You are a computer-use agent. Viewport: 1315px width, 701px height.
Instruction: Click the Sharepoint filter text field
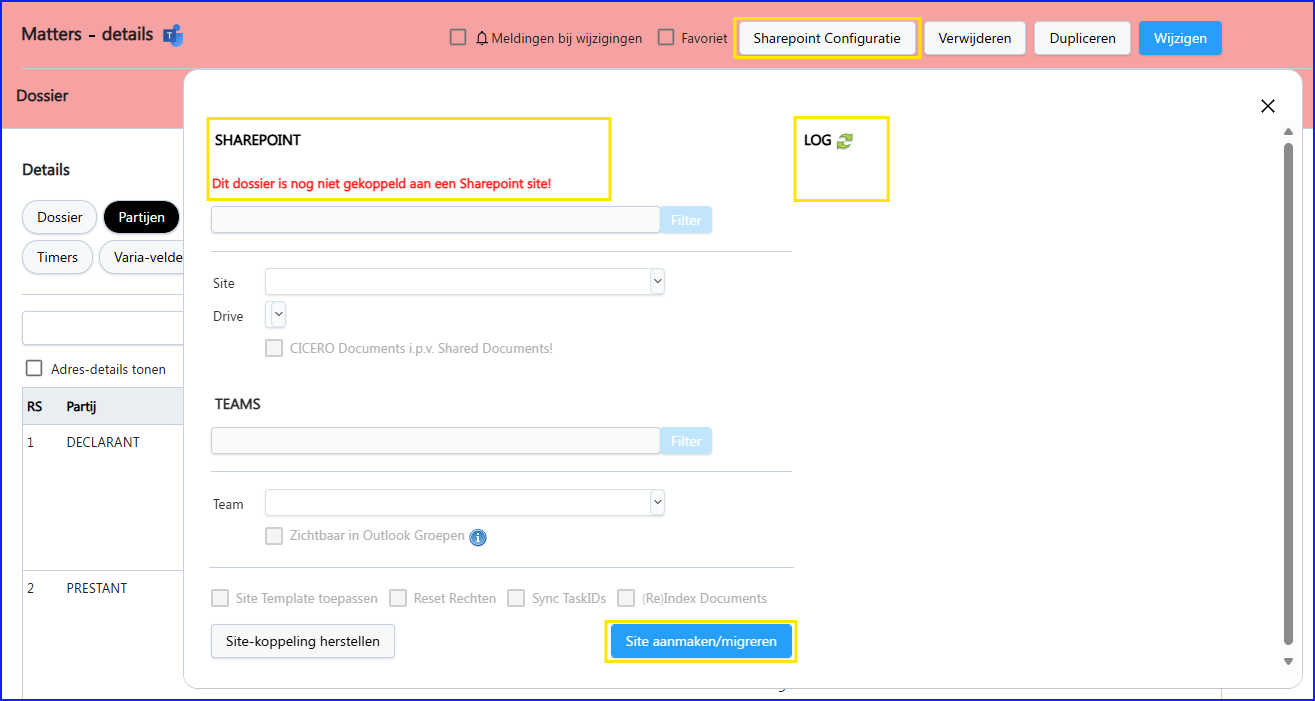(x=435, y=220)
